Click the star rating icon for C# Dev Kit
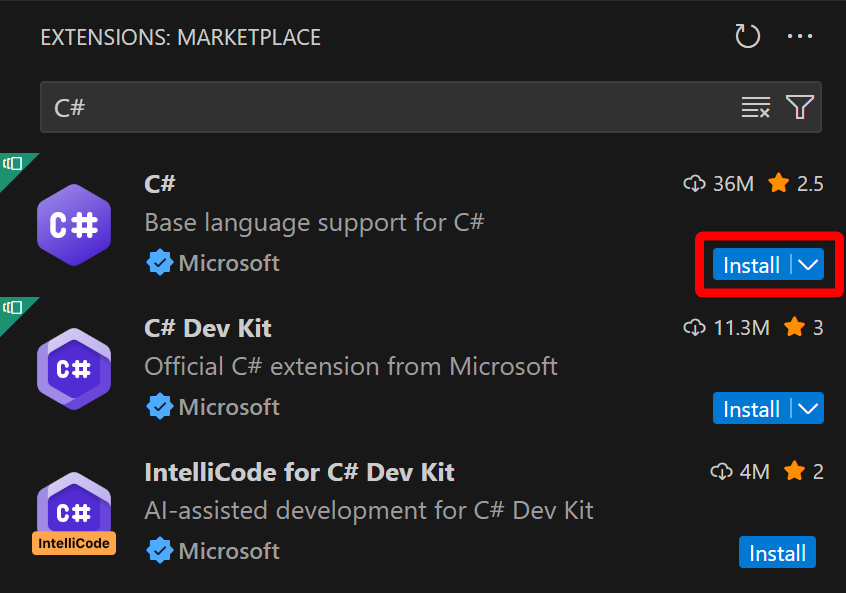Viewport: 846px width, 593px height. tap(795, 327)
